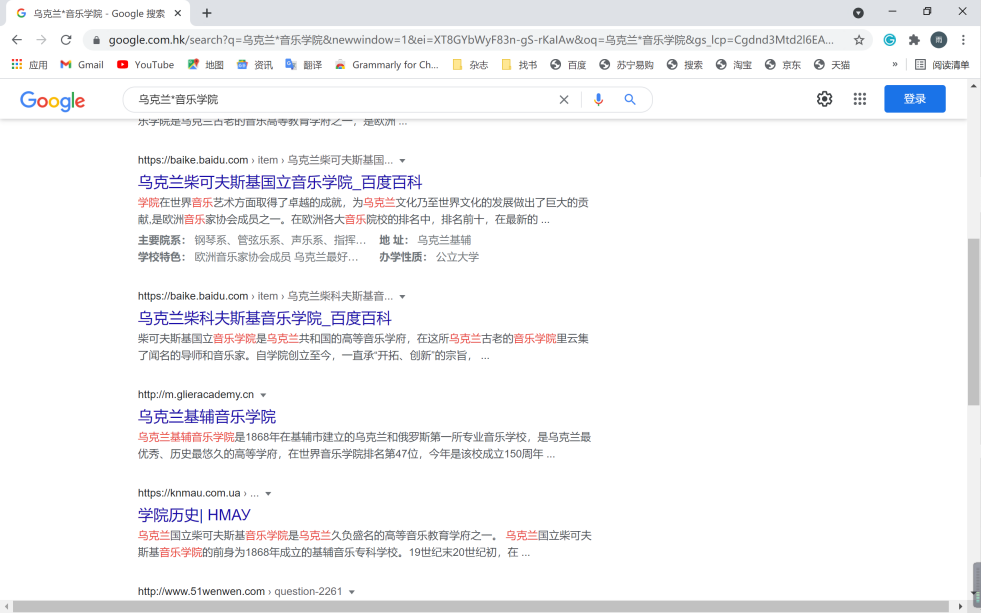981x613 pixels.
Task: Open the 天猫 bookmark
Action: coord(831,64)
